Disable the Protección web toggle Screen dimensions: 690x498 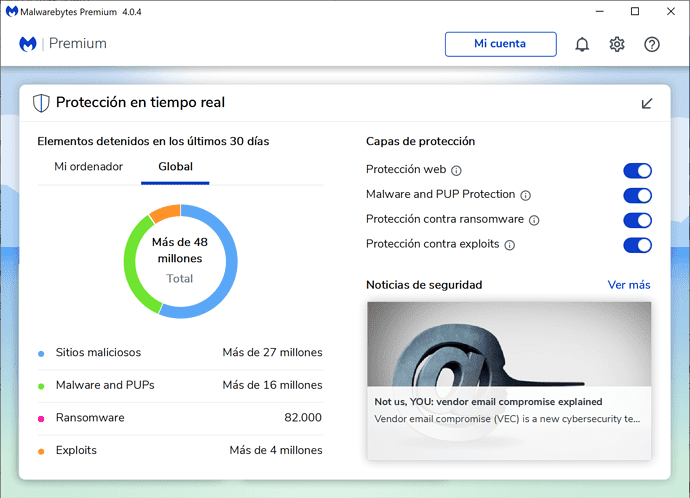point(637,171)
